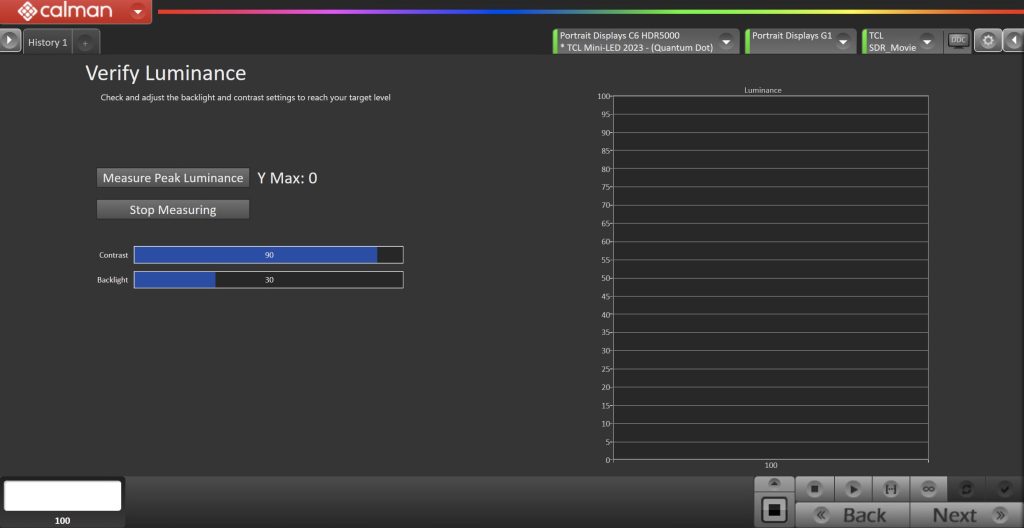The image size is (1024, 528).
Task: Open the Portrait Displays C6 HDR5000 meter dropdown
Action: [726, 42]
